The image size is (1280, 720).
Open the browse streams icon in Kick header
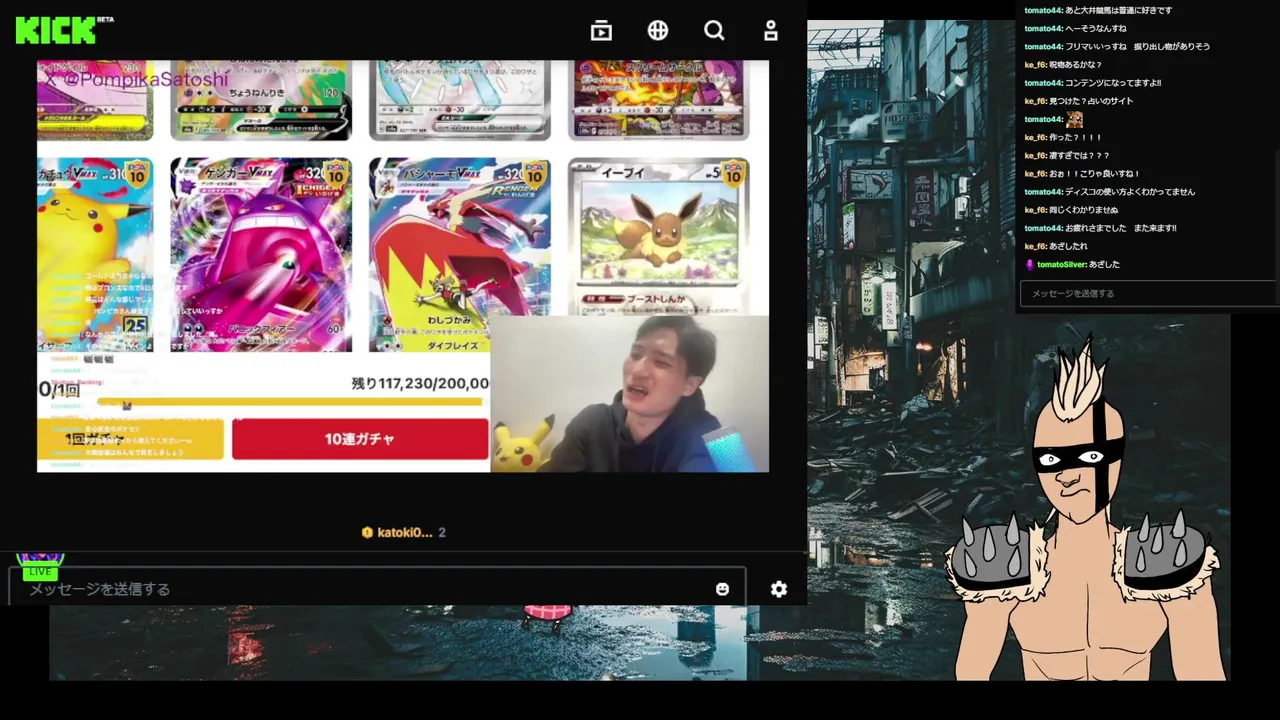(601, 31)
